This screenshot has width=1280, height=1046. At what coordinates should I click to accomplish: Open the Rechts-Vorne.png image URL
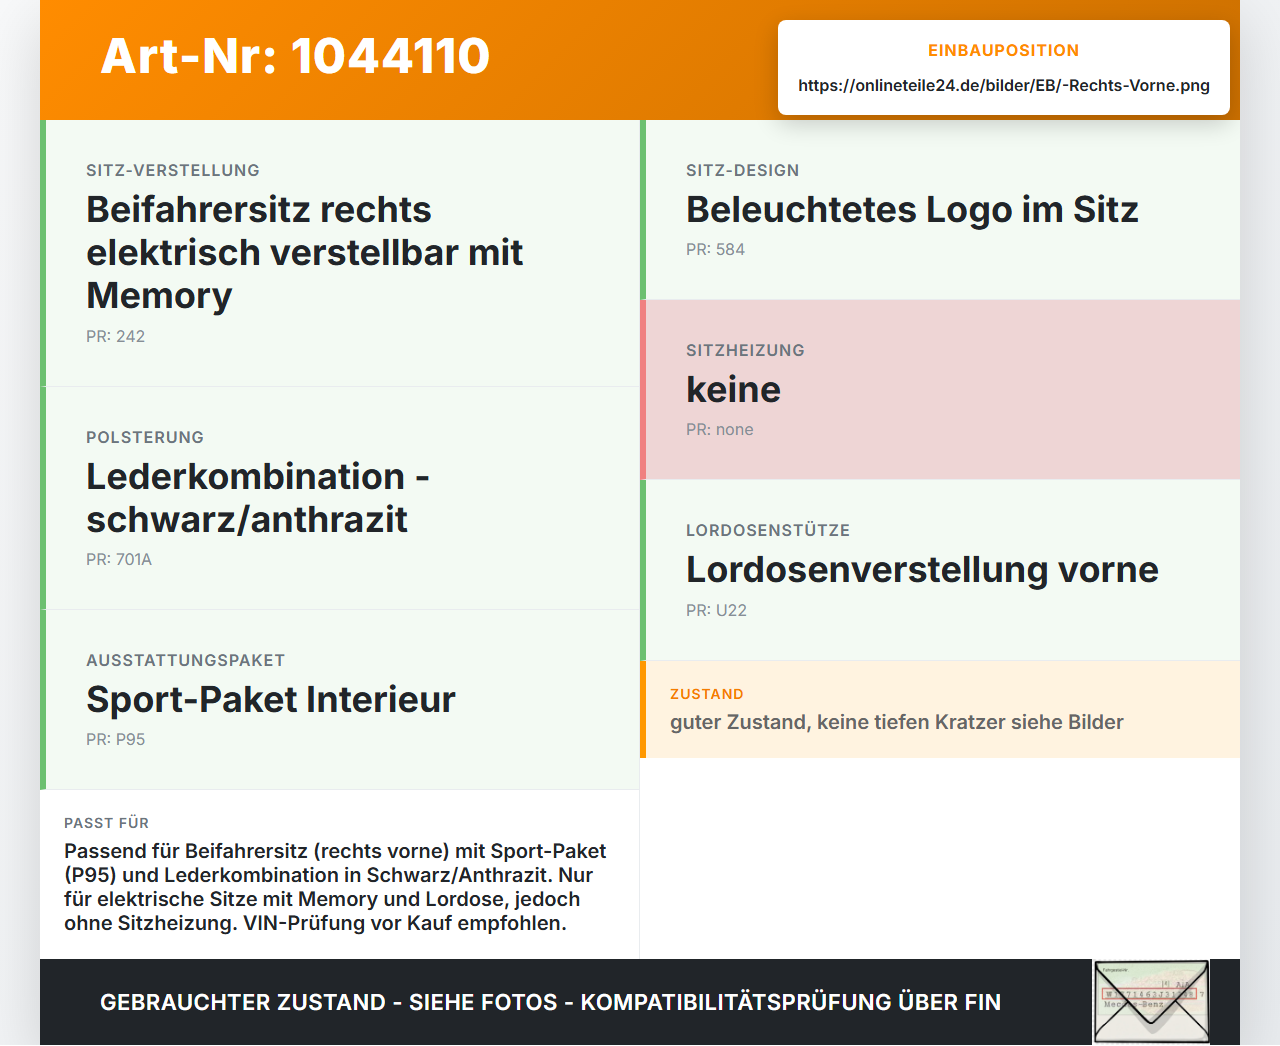[1004, 86]
